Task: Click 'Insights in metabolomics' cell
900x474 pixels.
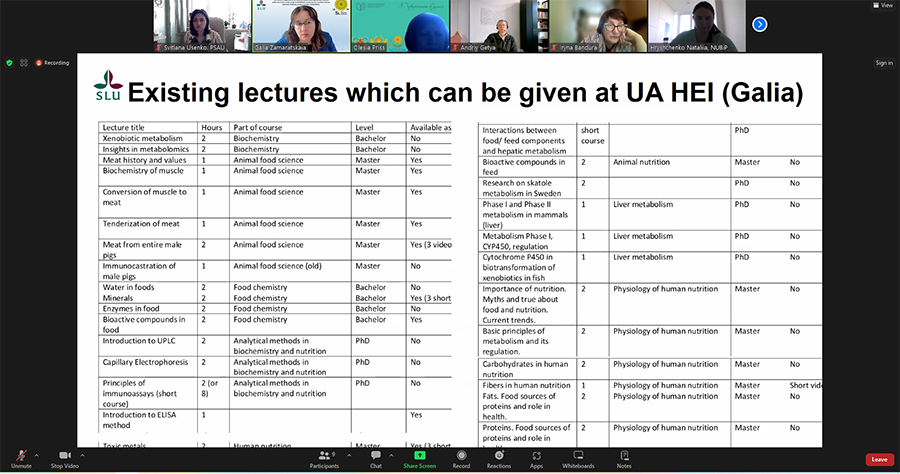Action: point(146,149)
